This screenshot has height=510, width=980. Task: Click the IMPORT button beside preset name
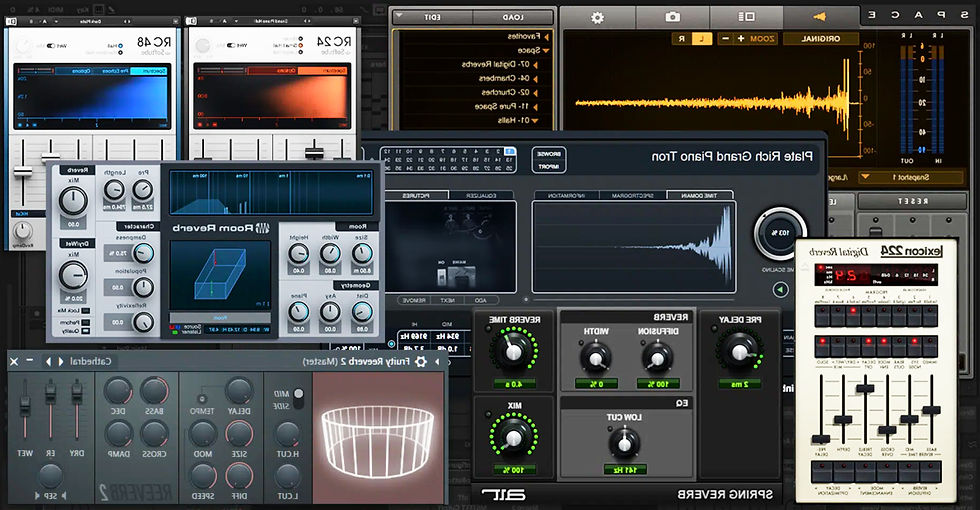549,167
